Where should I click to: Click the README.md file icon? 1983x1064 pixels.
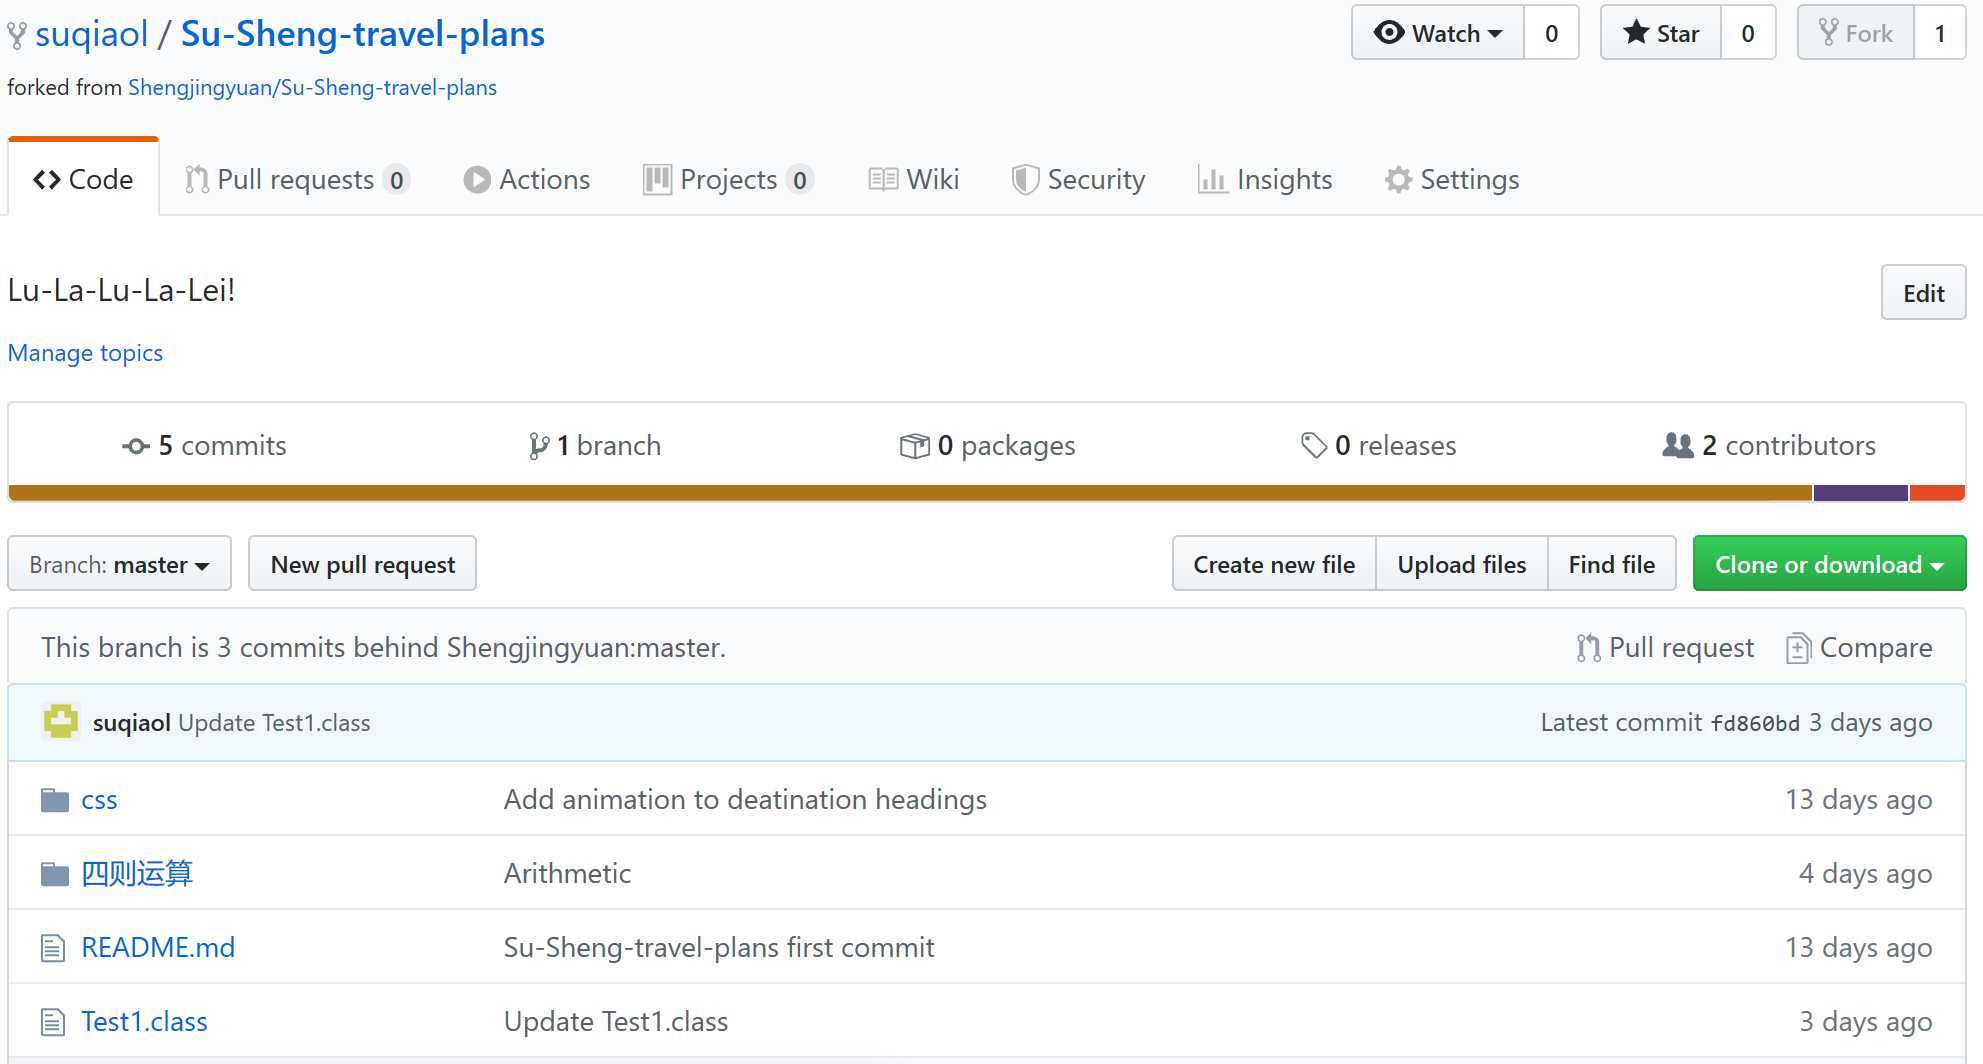(53, 948)
